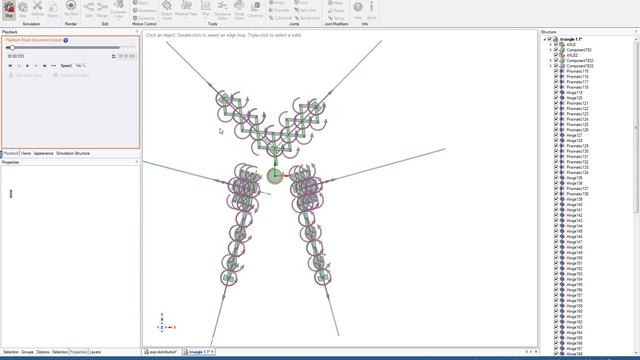Image resolution: width=640 pixels, height=360 pixels.
Task: Open simulation Settings in the ribbon
Action: [x=38, y=10]
